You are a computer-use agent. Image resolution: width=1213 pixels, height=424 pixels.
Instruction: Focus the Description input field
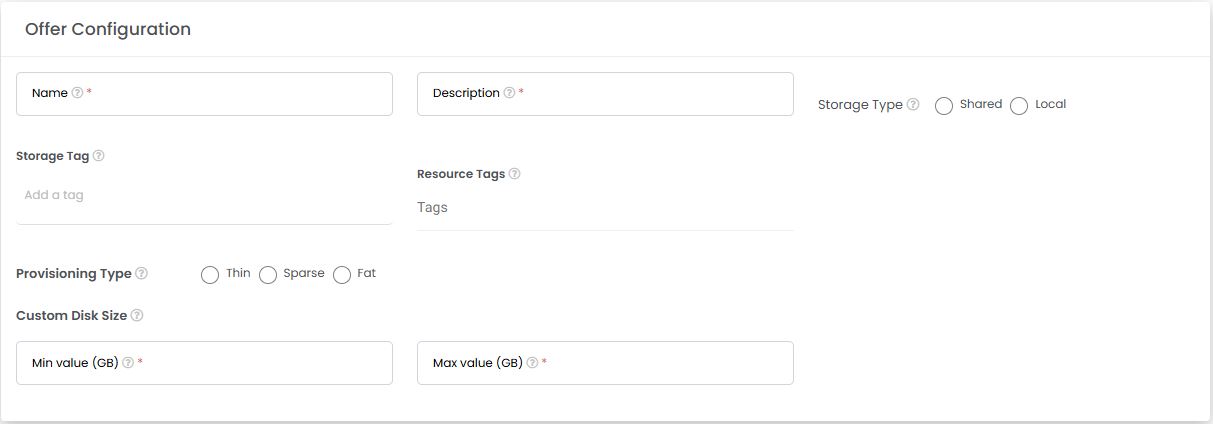click(x=605, y=94)
